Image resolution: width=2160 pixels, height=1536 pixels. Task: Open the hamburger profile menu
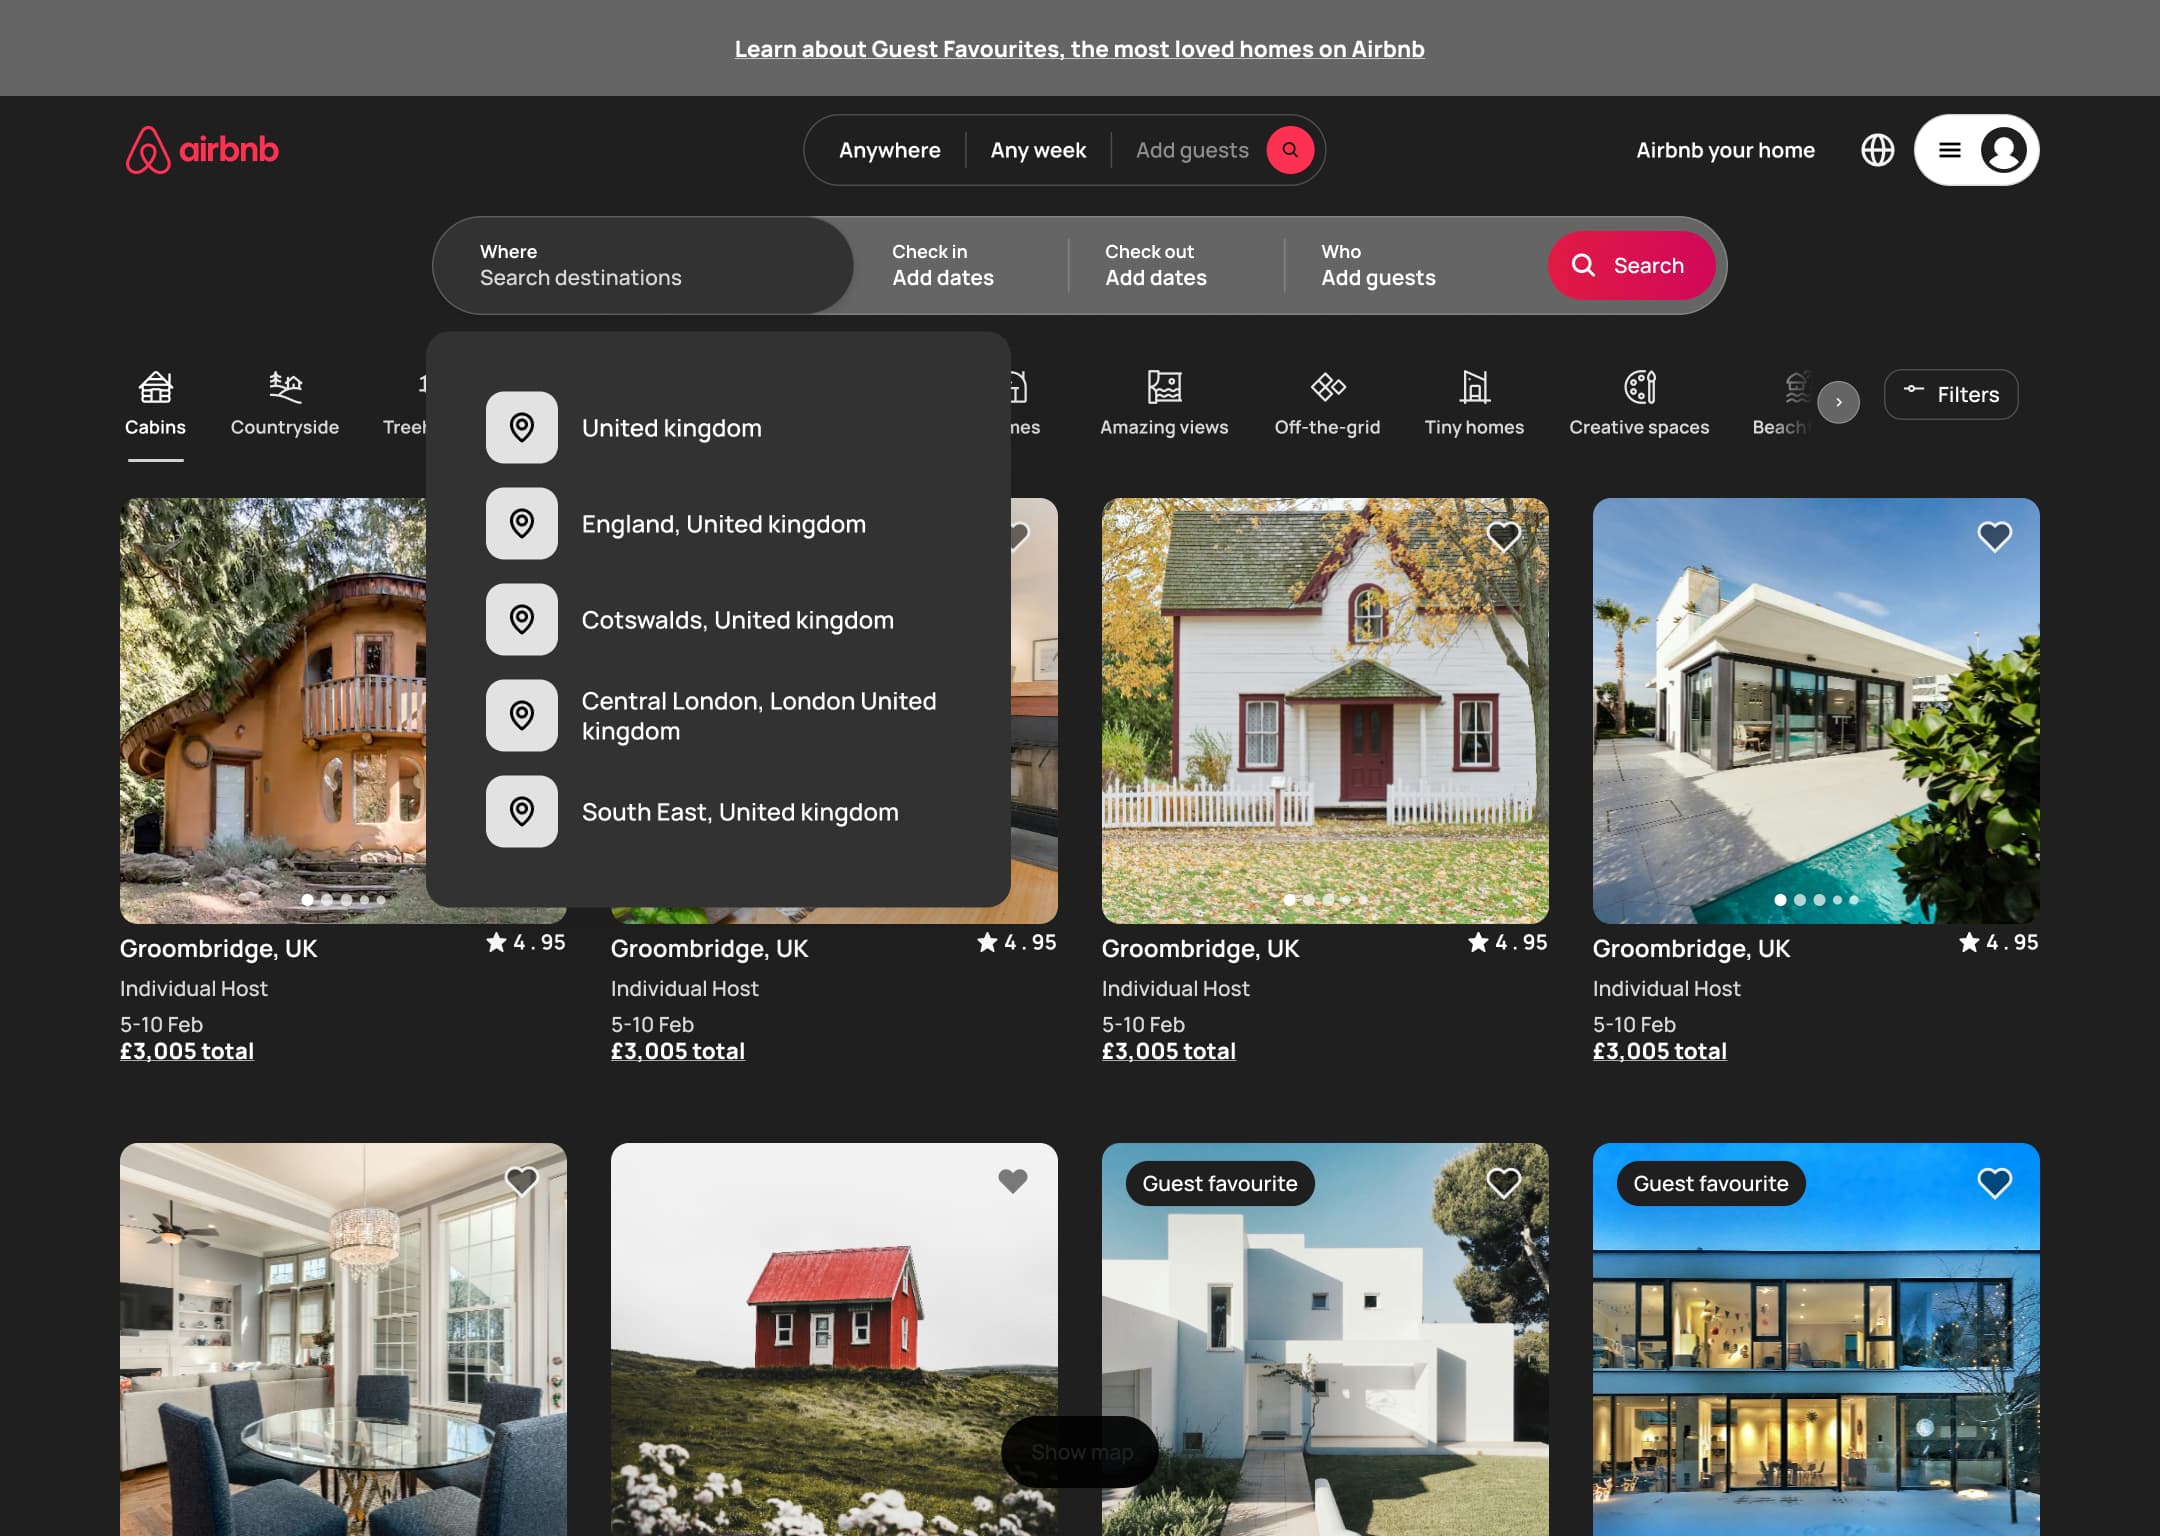(1949, 150)
